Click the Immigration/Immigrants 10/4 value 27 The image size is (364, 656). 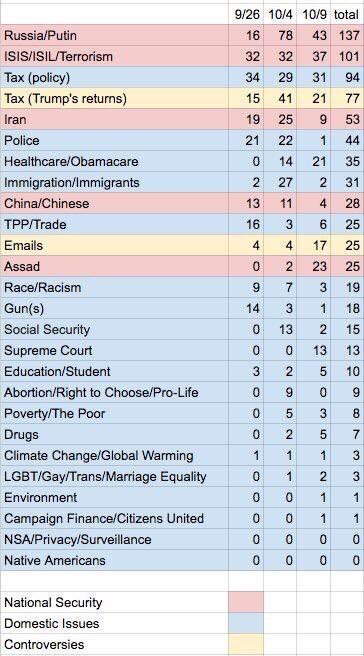point(280,182)
